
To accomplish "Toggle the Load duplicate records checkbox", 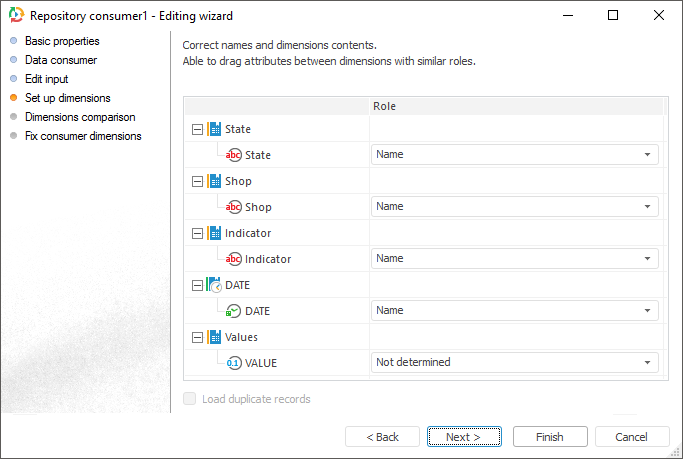I will [x=190, y=399].
